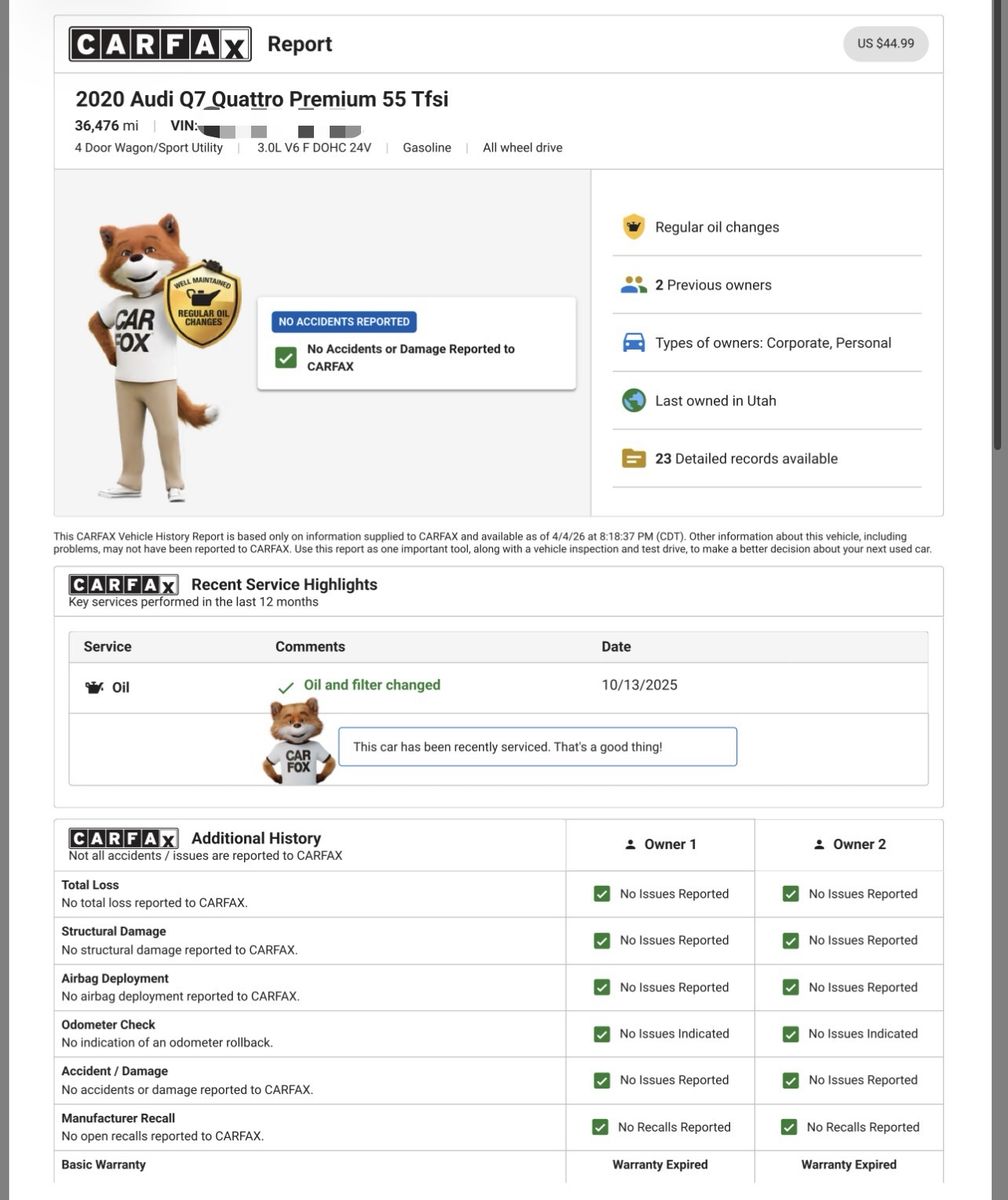Image resolution: width=1008 pixels, height=1200 pixels.
Task: Click the US $44.99 price button
Action: (885, 44)
